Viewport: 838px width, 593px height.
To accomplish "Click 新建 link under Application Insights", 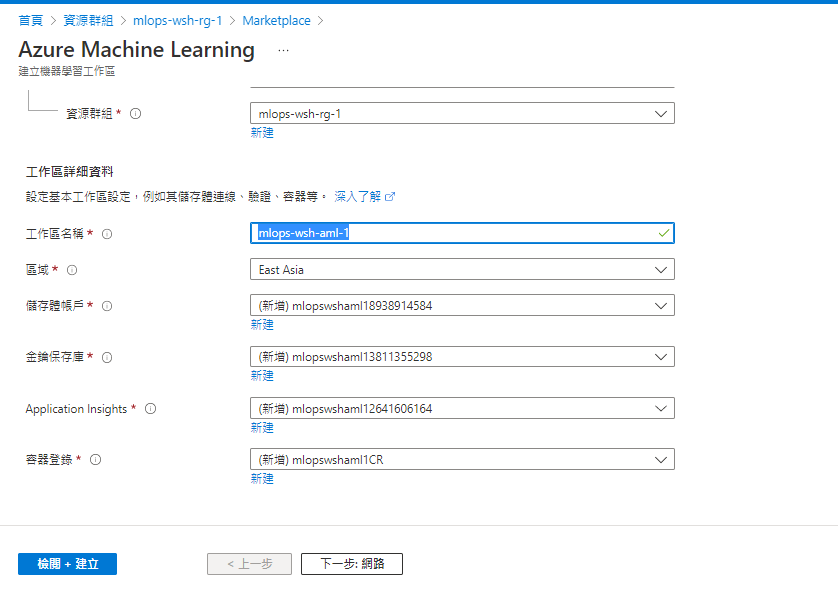I will (262, 427).
